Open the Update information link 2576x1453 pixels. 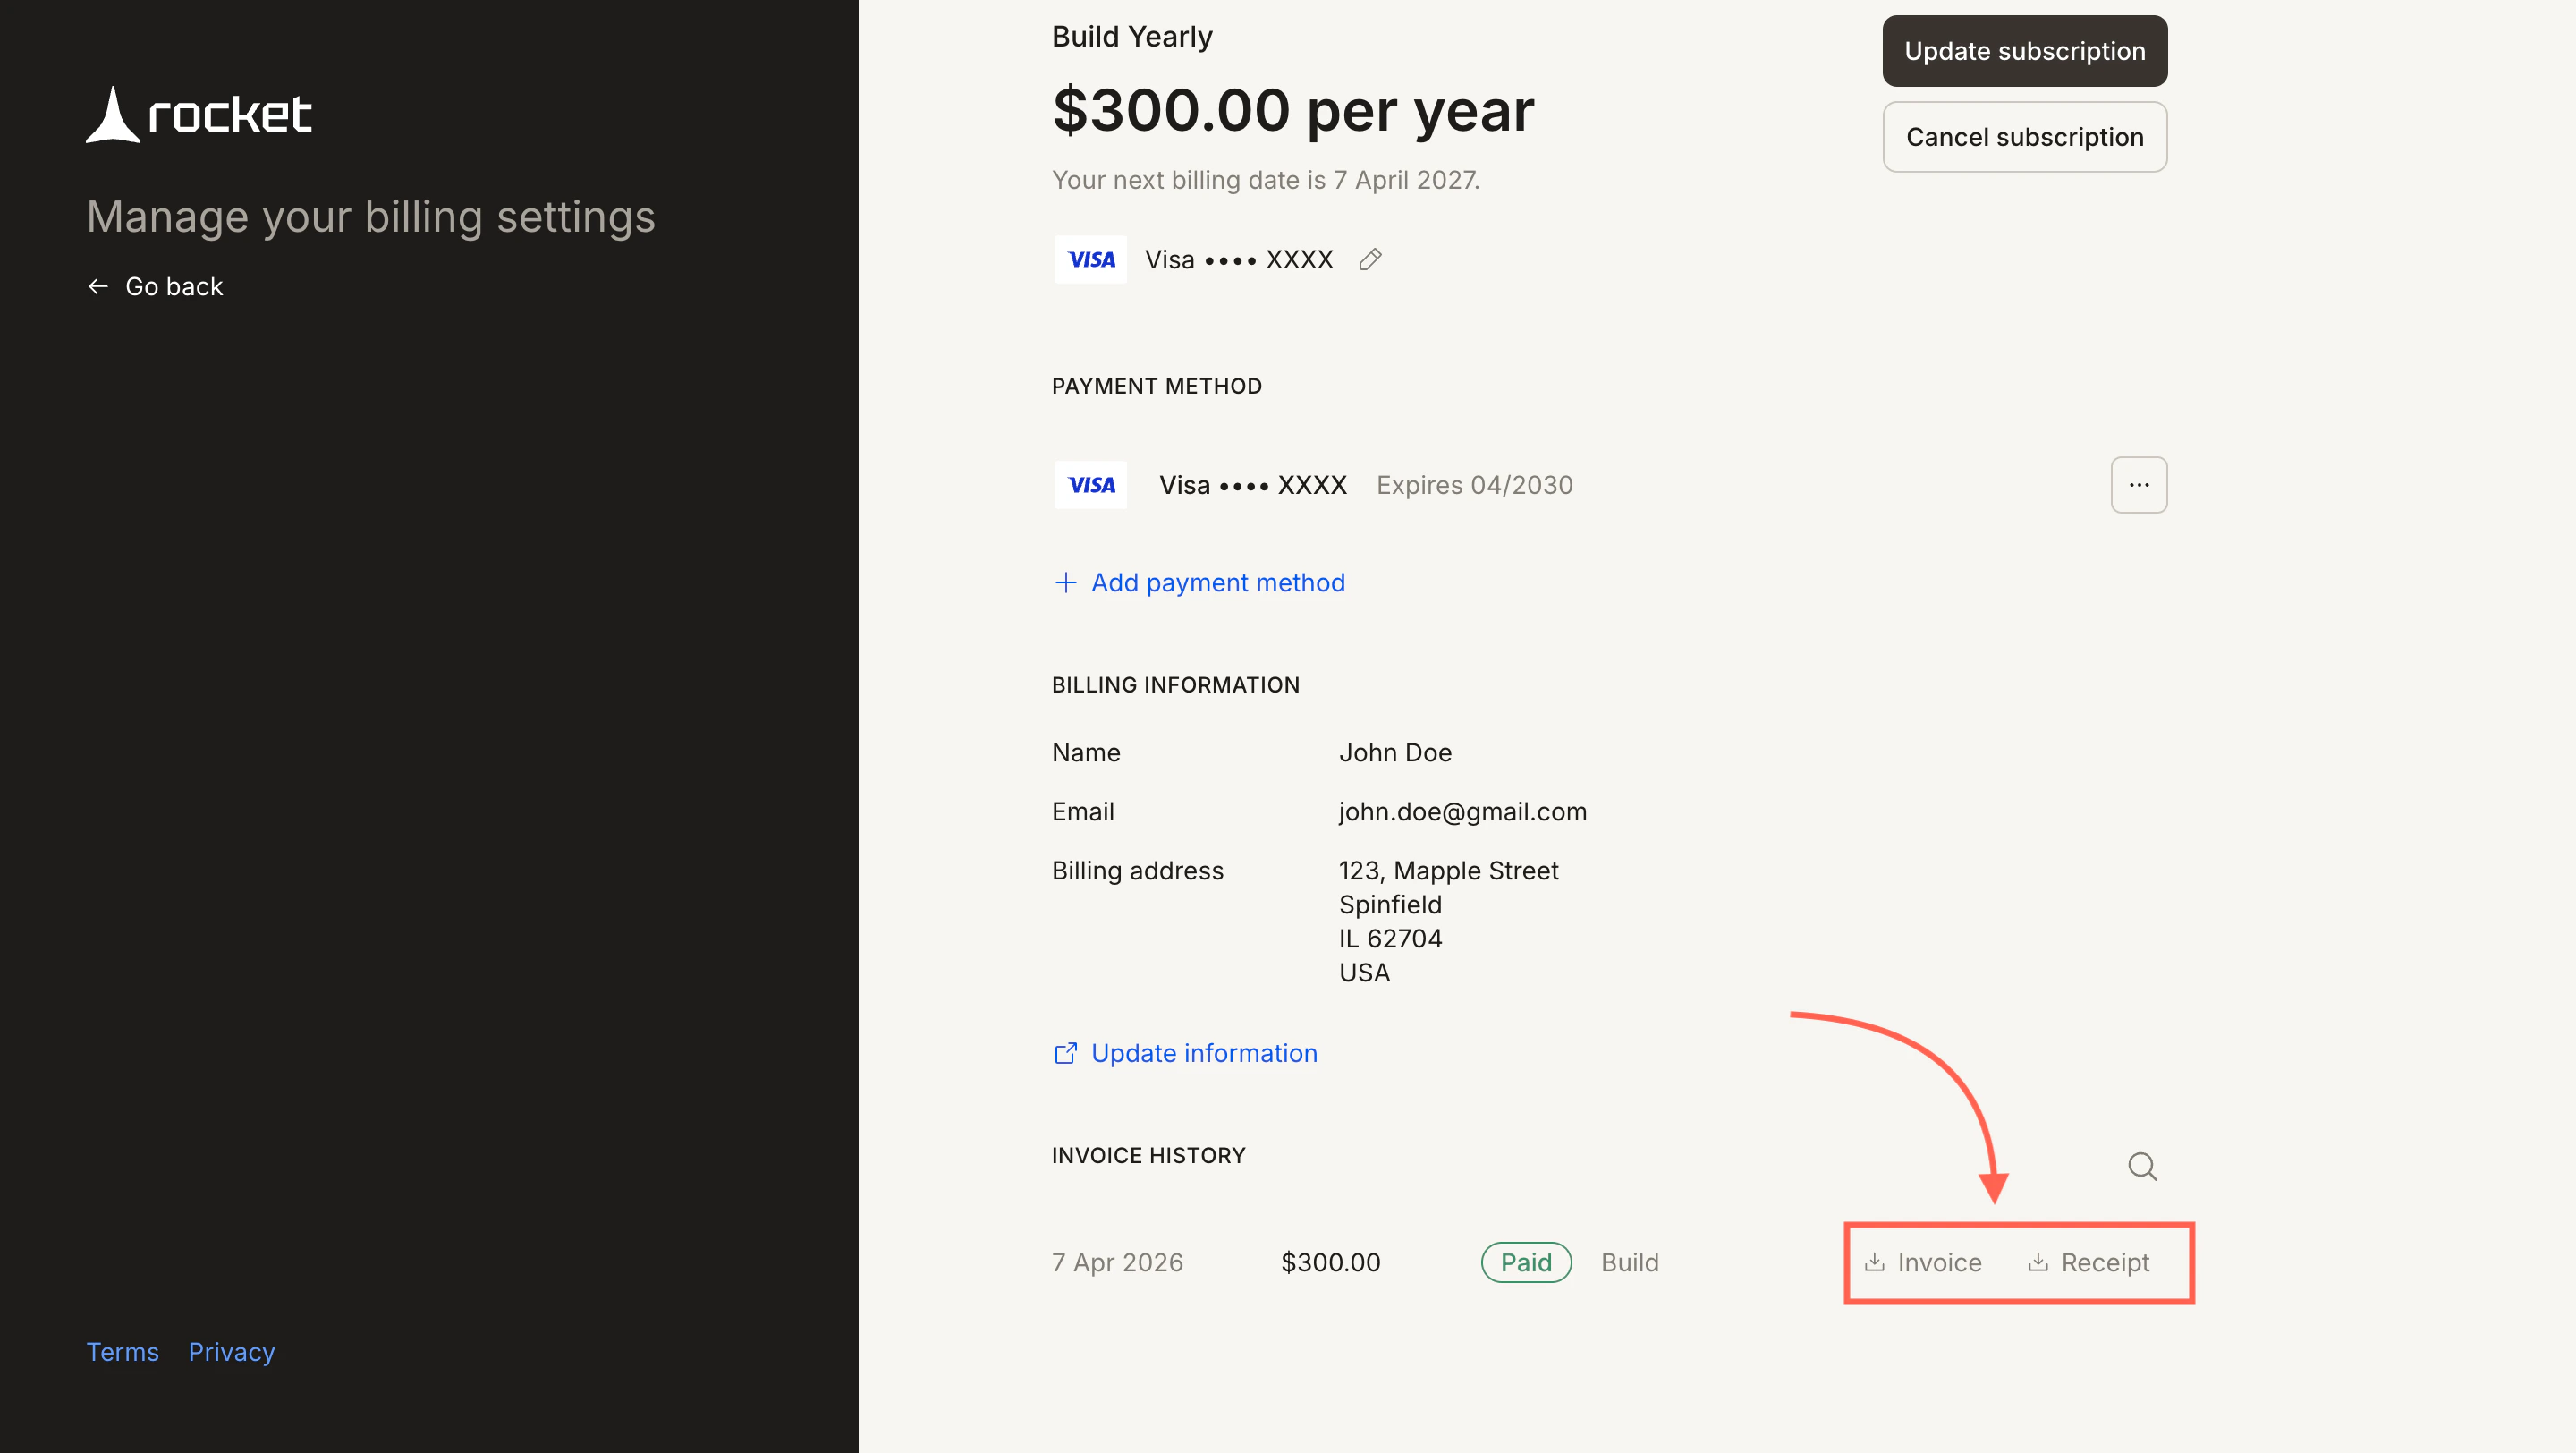click(x=1203, y=1053)
